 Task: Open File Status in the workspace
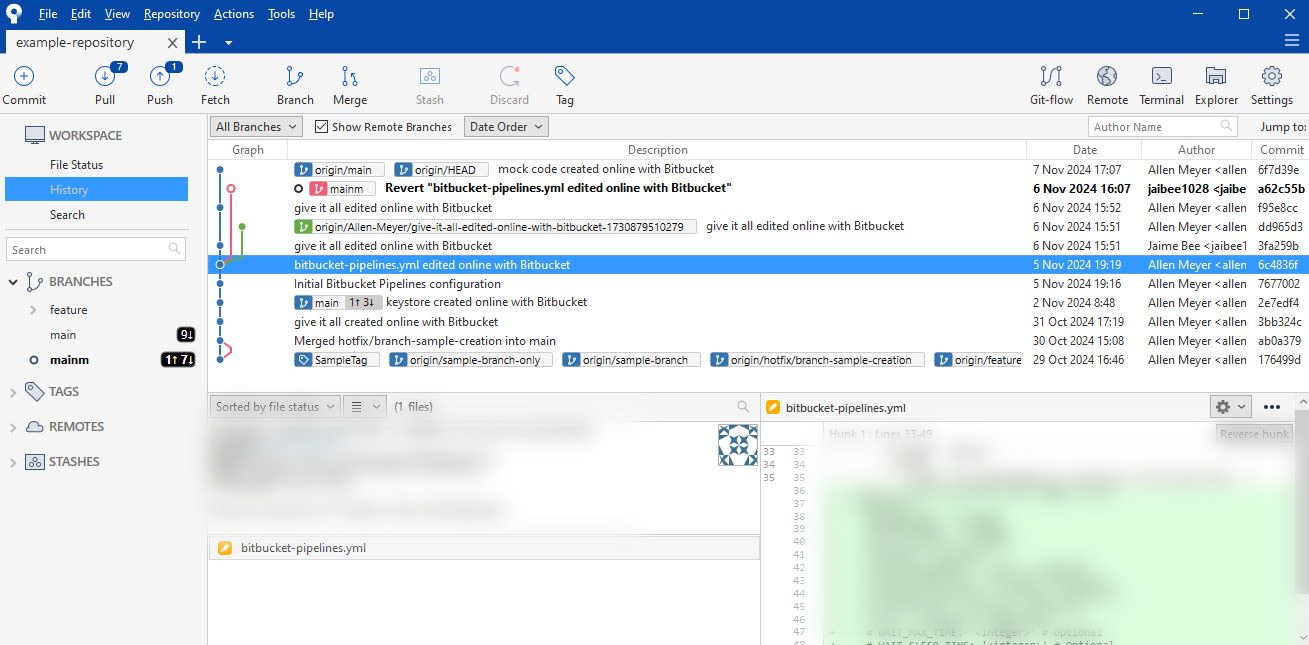click(x=76, y=165)
